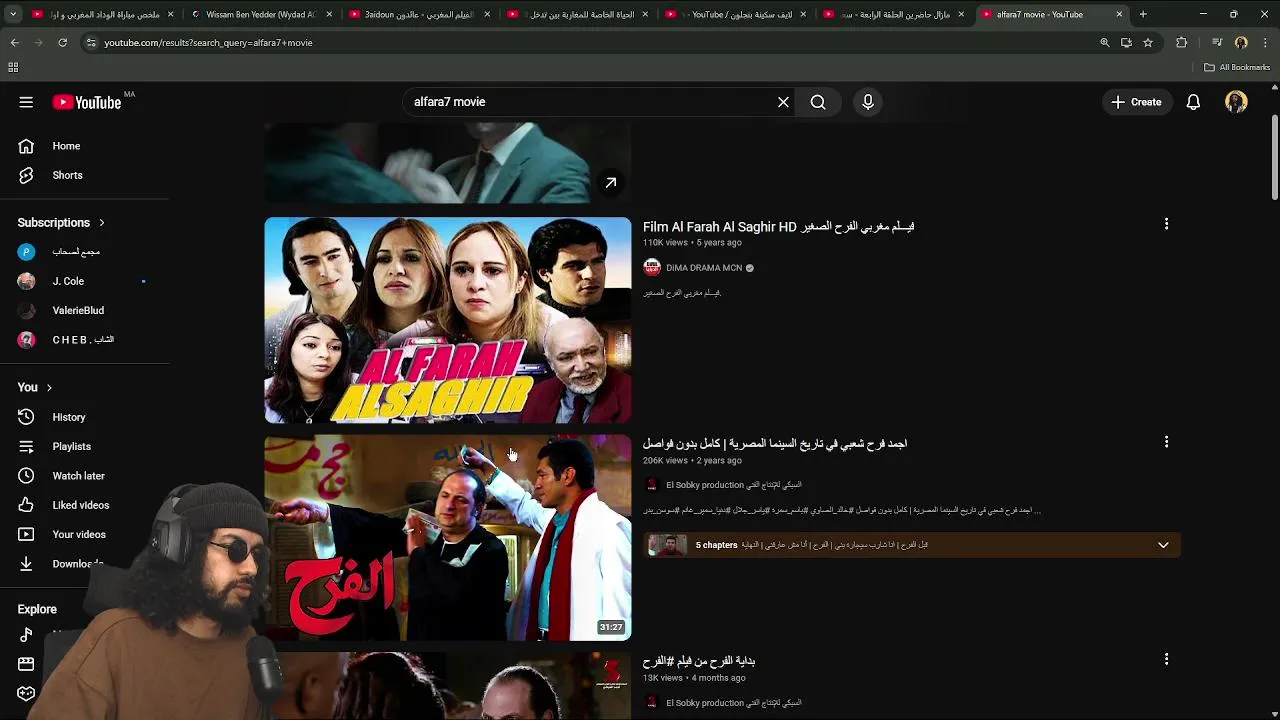
Task: Open the YouTube hamburger guide menu
Action: (26, 102)
